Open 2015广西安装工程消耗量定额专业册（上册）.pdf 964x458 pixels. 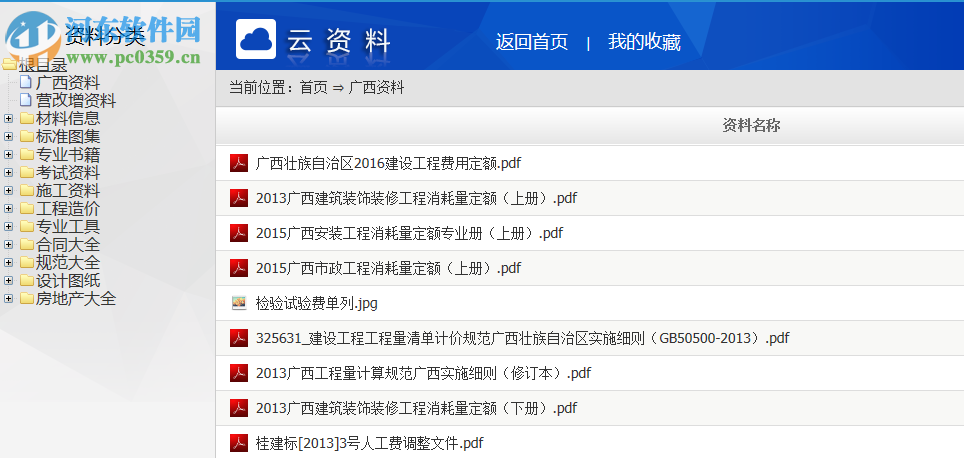[409, 233]
